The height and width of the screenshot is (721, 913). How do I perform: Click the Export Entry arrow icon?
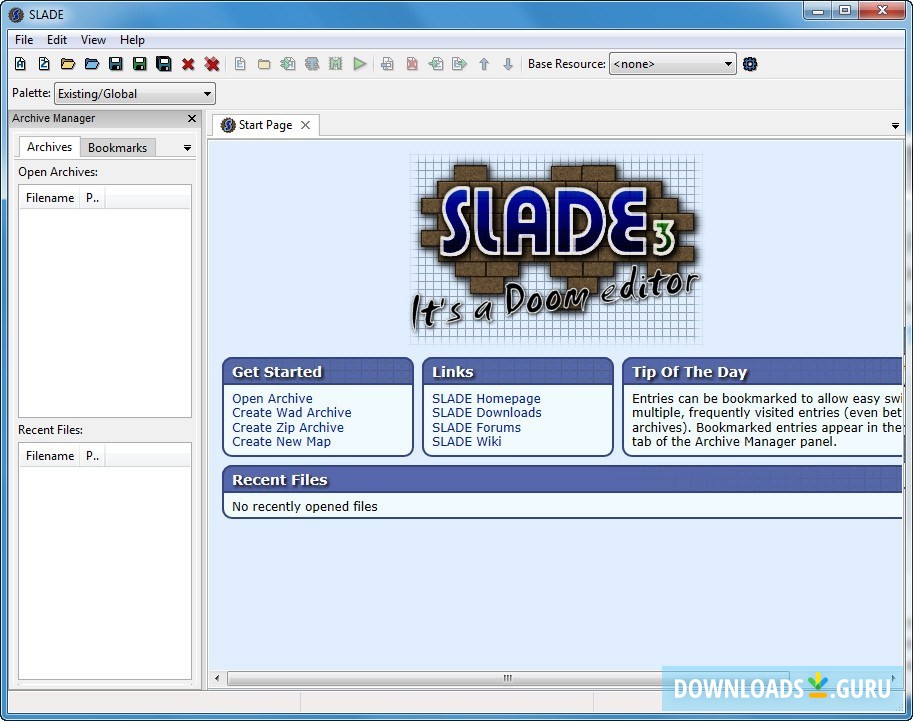(459, 64)
